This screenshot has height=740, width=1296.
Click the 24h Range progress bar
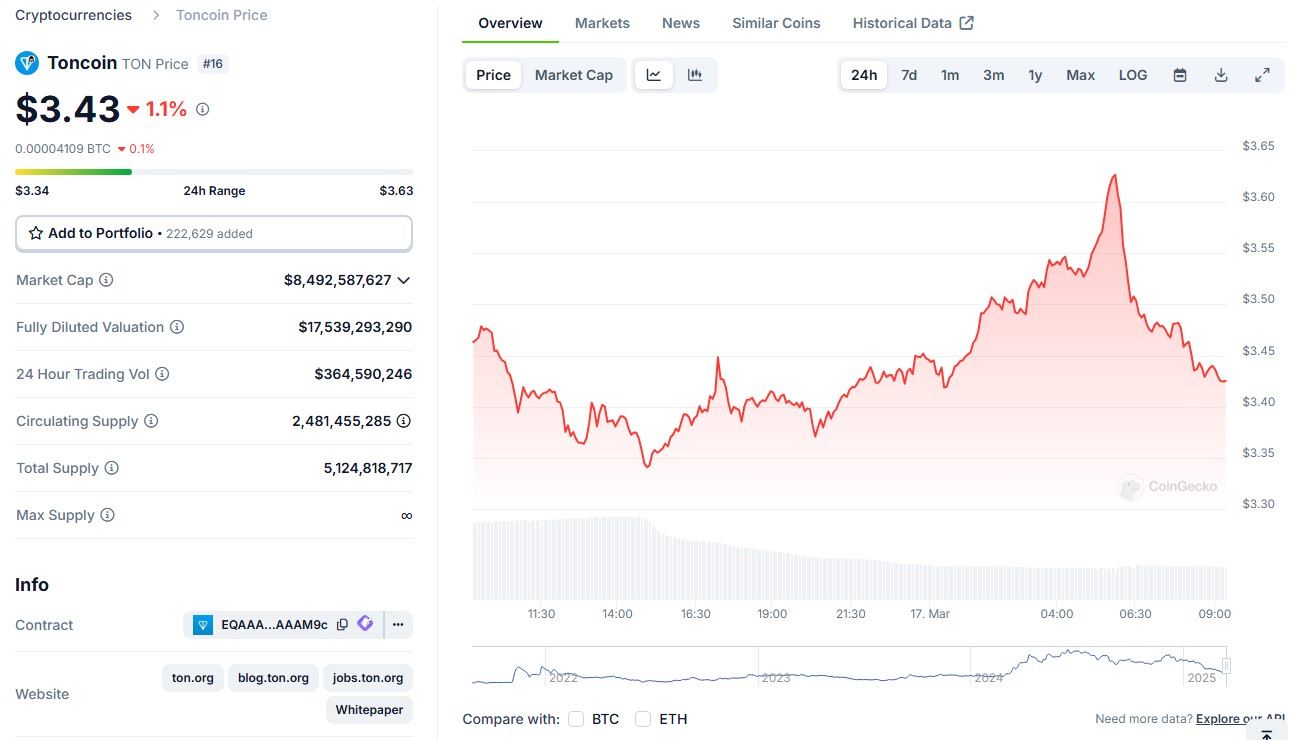pyautogui.click(x=214, y=172)
